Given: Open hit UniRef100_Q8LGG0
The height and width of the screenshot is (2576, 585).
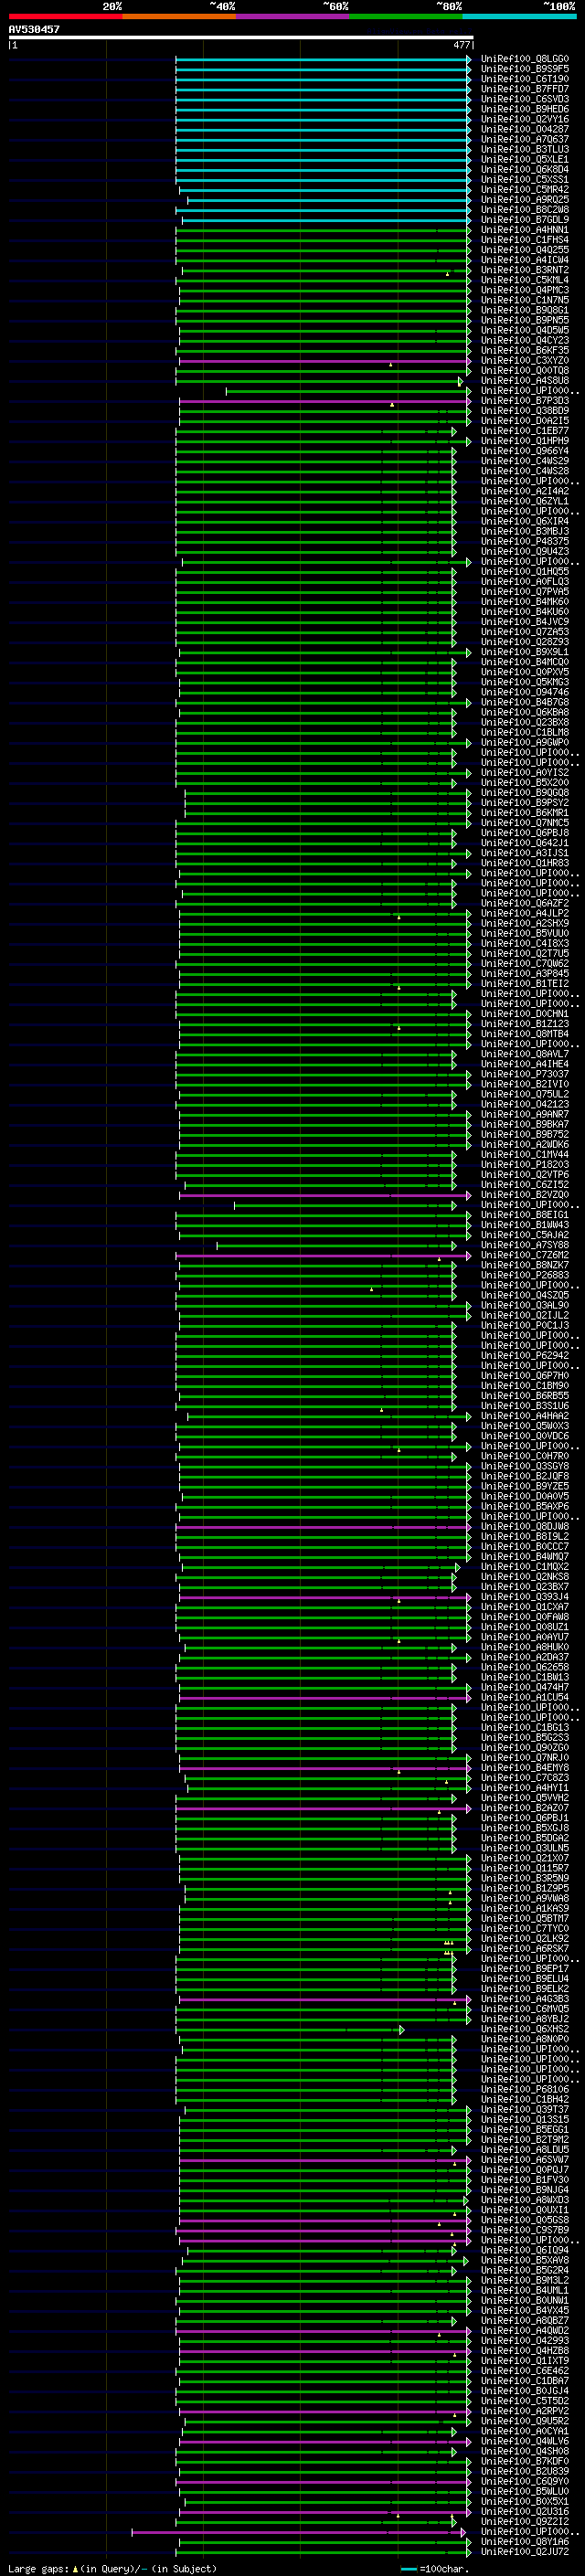Looking at the screenshot, I should point(524,59).
